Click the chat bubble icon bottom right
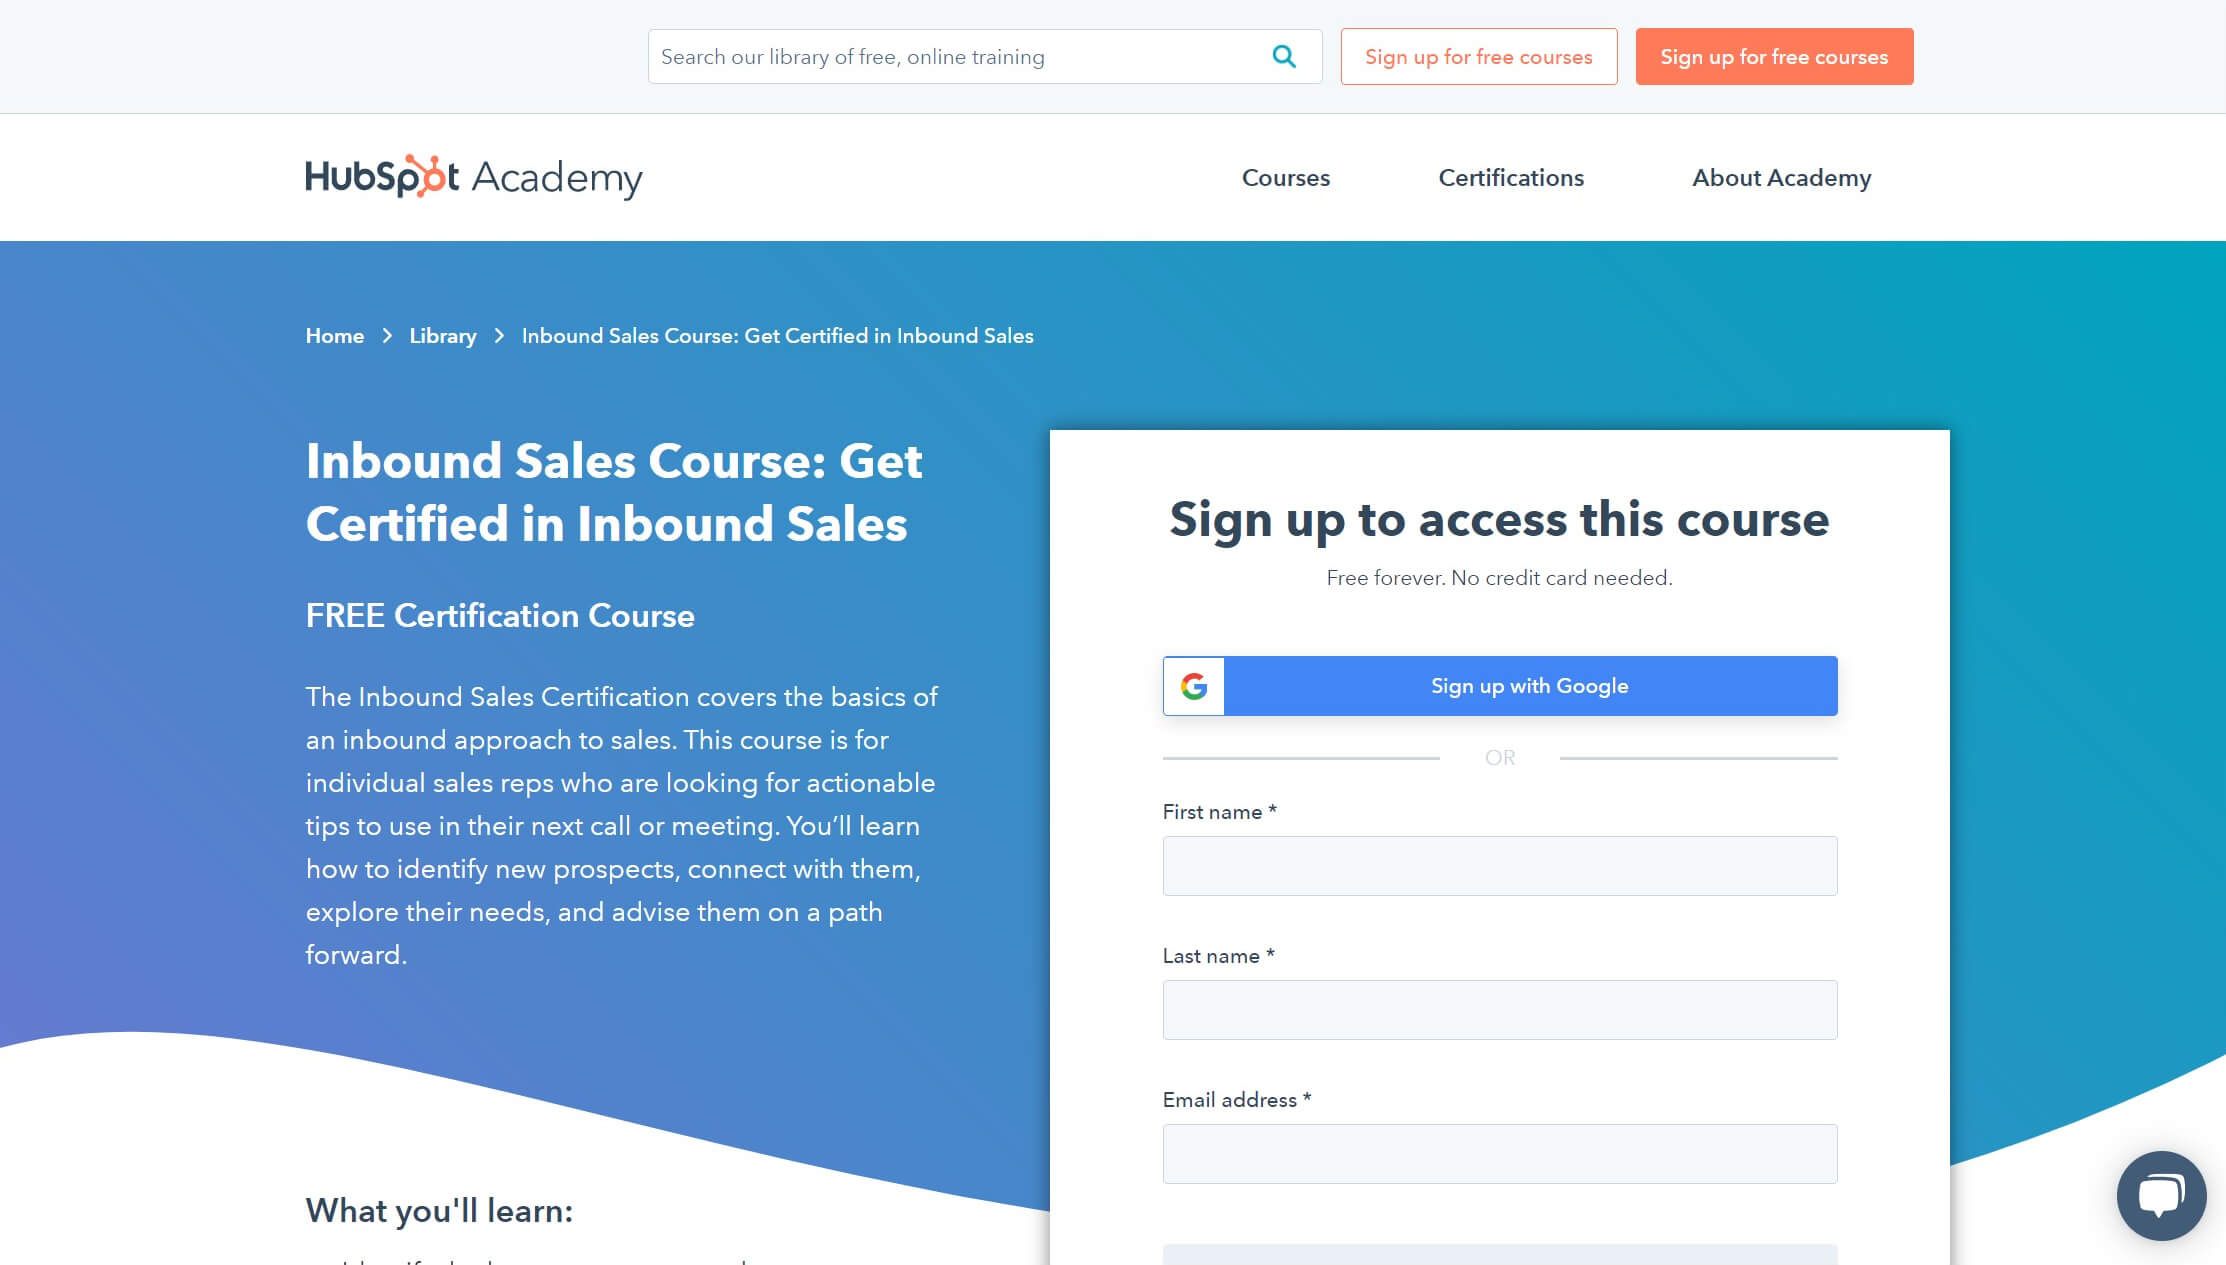Image resolution: width=2226 pixels, height=1265 pixels. point(2160,1193)
